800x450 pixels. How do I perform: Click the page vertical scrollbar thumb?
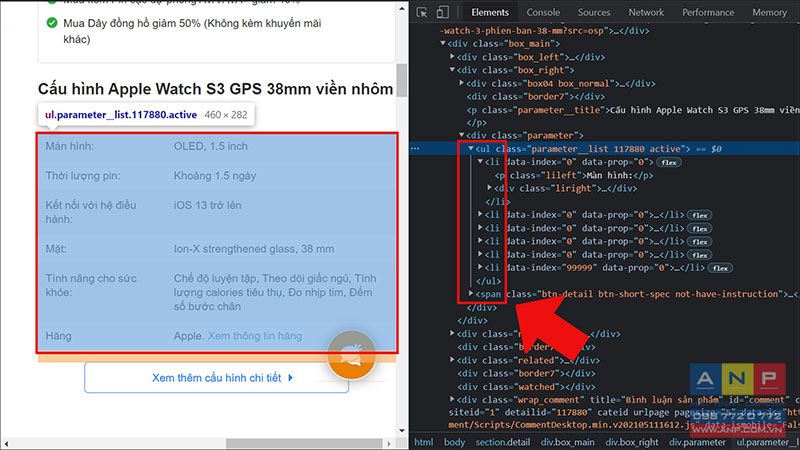[x=402, y=80]
